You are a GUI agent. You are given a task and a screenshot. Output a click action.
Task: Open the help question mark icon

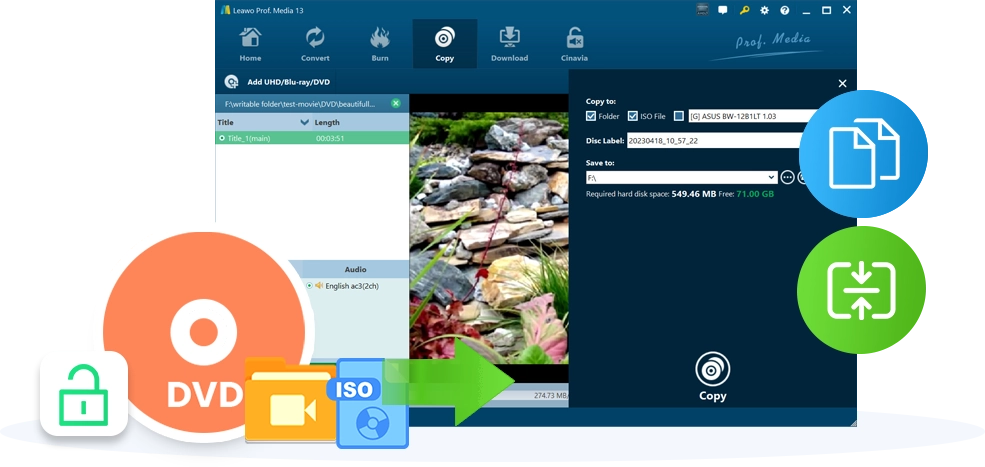coord(784,11)
